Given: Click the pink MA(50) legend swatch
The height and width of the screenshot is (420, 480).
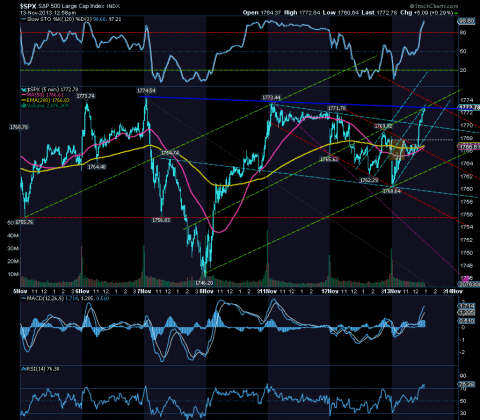Looking at the screenshot, I should [x=23, y=95].
